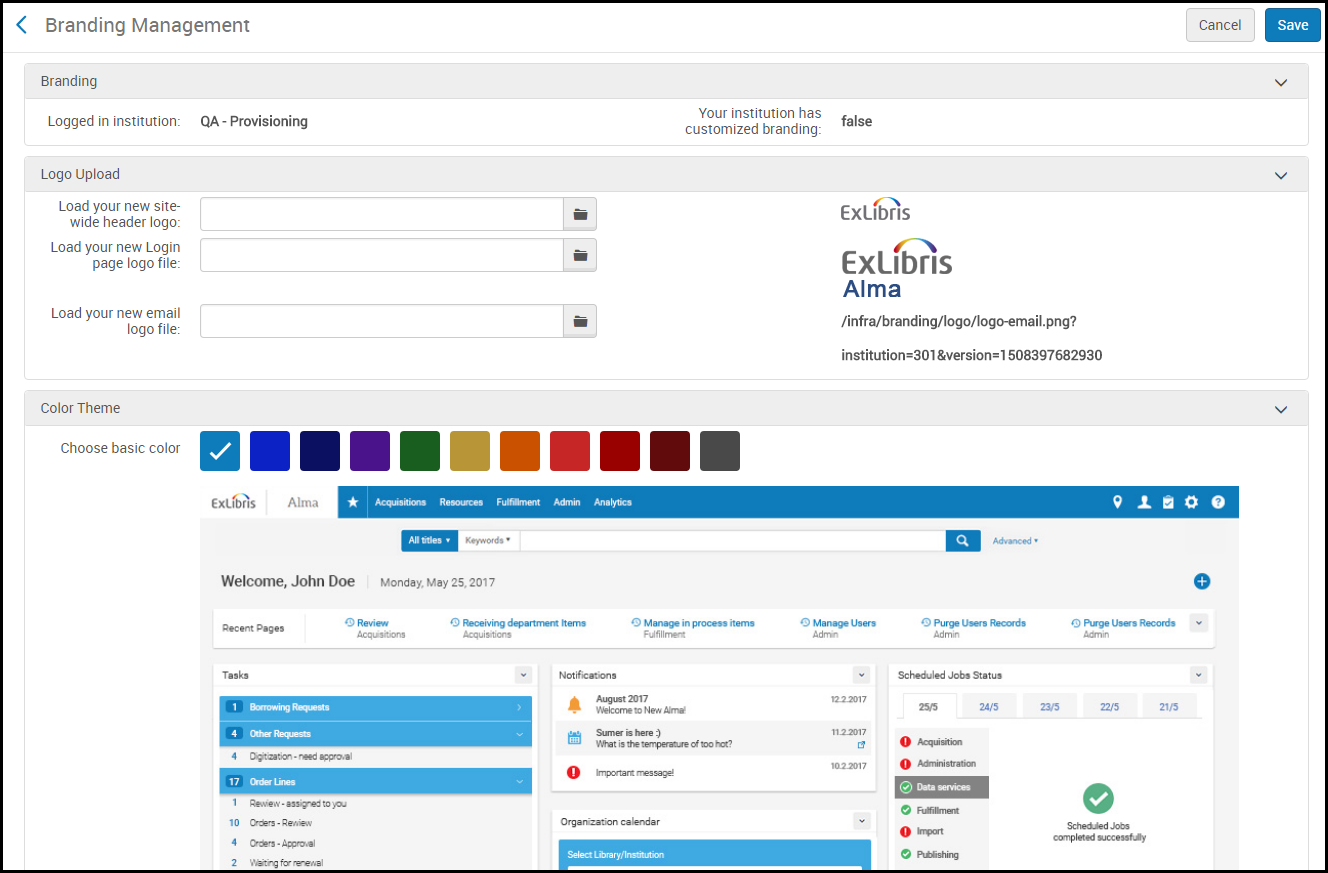The width and height of the screenshot is (1328, 873).
Task: Click the site-wide header logo input field
Action: click(x=382, y=214)
